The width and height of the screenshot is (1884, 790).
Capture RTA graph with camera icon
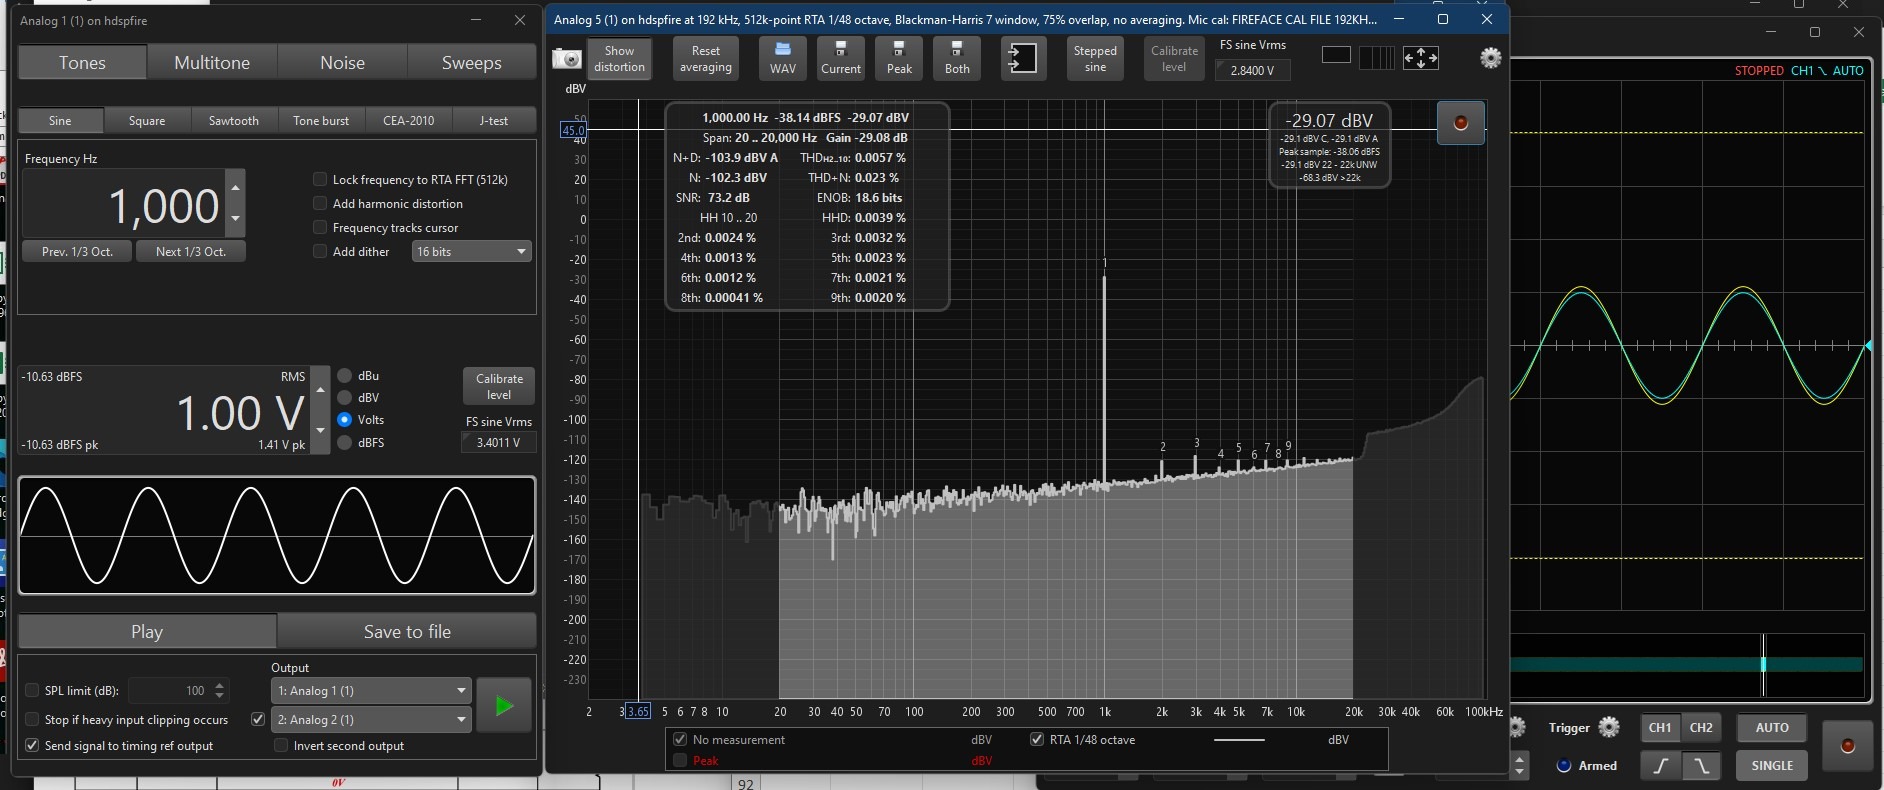click(x=567, y=59)
